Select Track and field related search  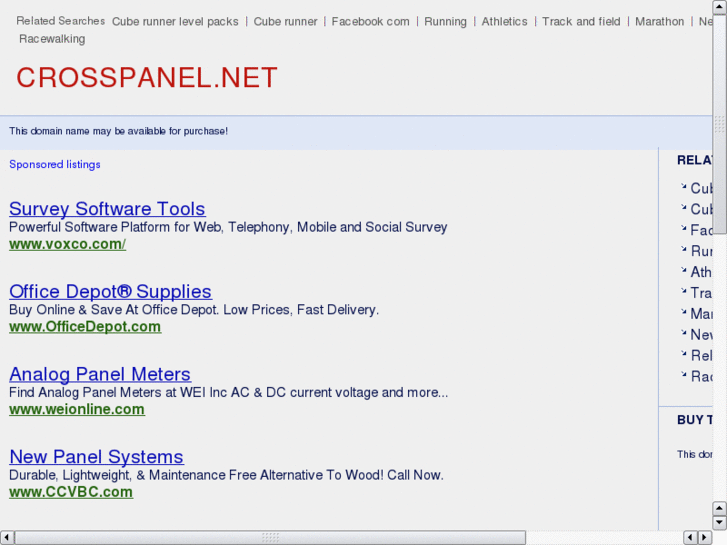[581, 22]
